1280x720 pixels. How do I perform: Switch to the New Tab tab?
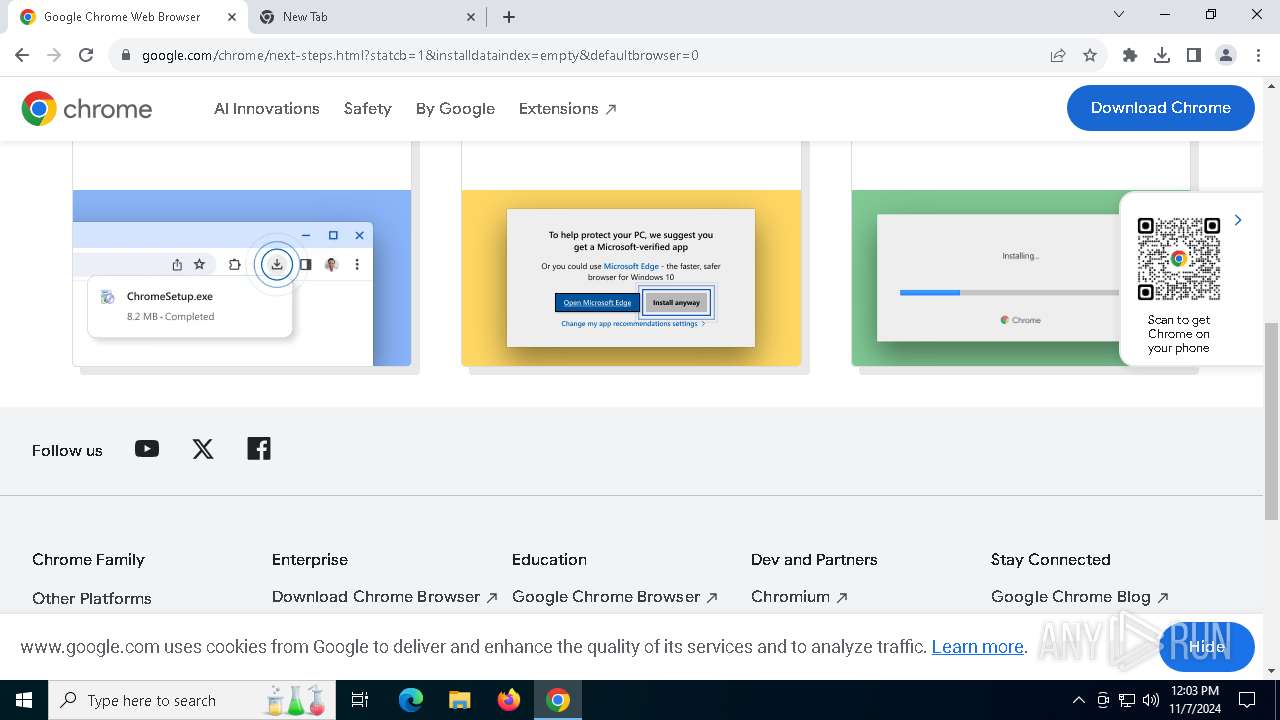tap(366, 17)
